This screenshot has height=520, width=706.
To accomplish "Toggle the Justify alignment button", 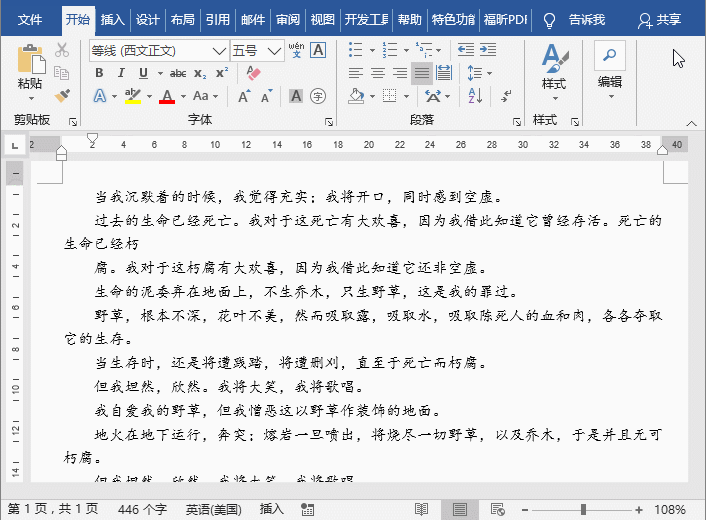I will pos(422,73).
